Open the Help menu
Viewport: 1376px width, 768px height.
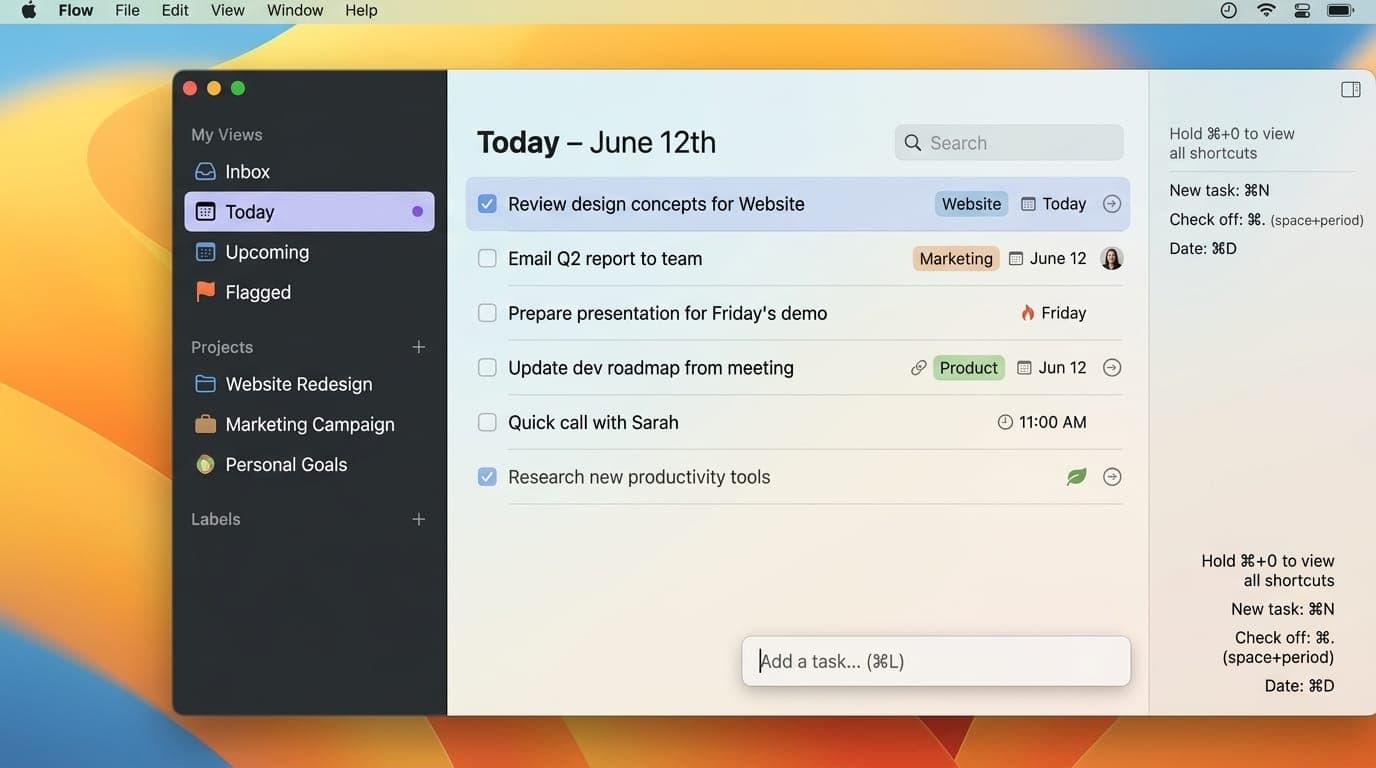coord(361,10)
